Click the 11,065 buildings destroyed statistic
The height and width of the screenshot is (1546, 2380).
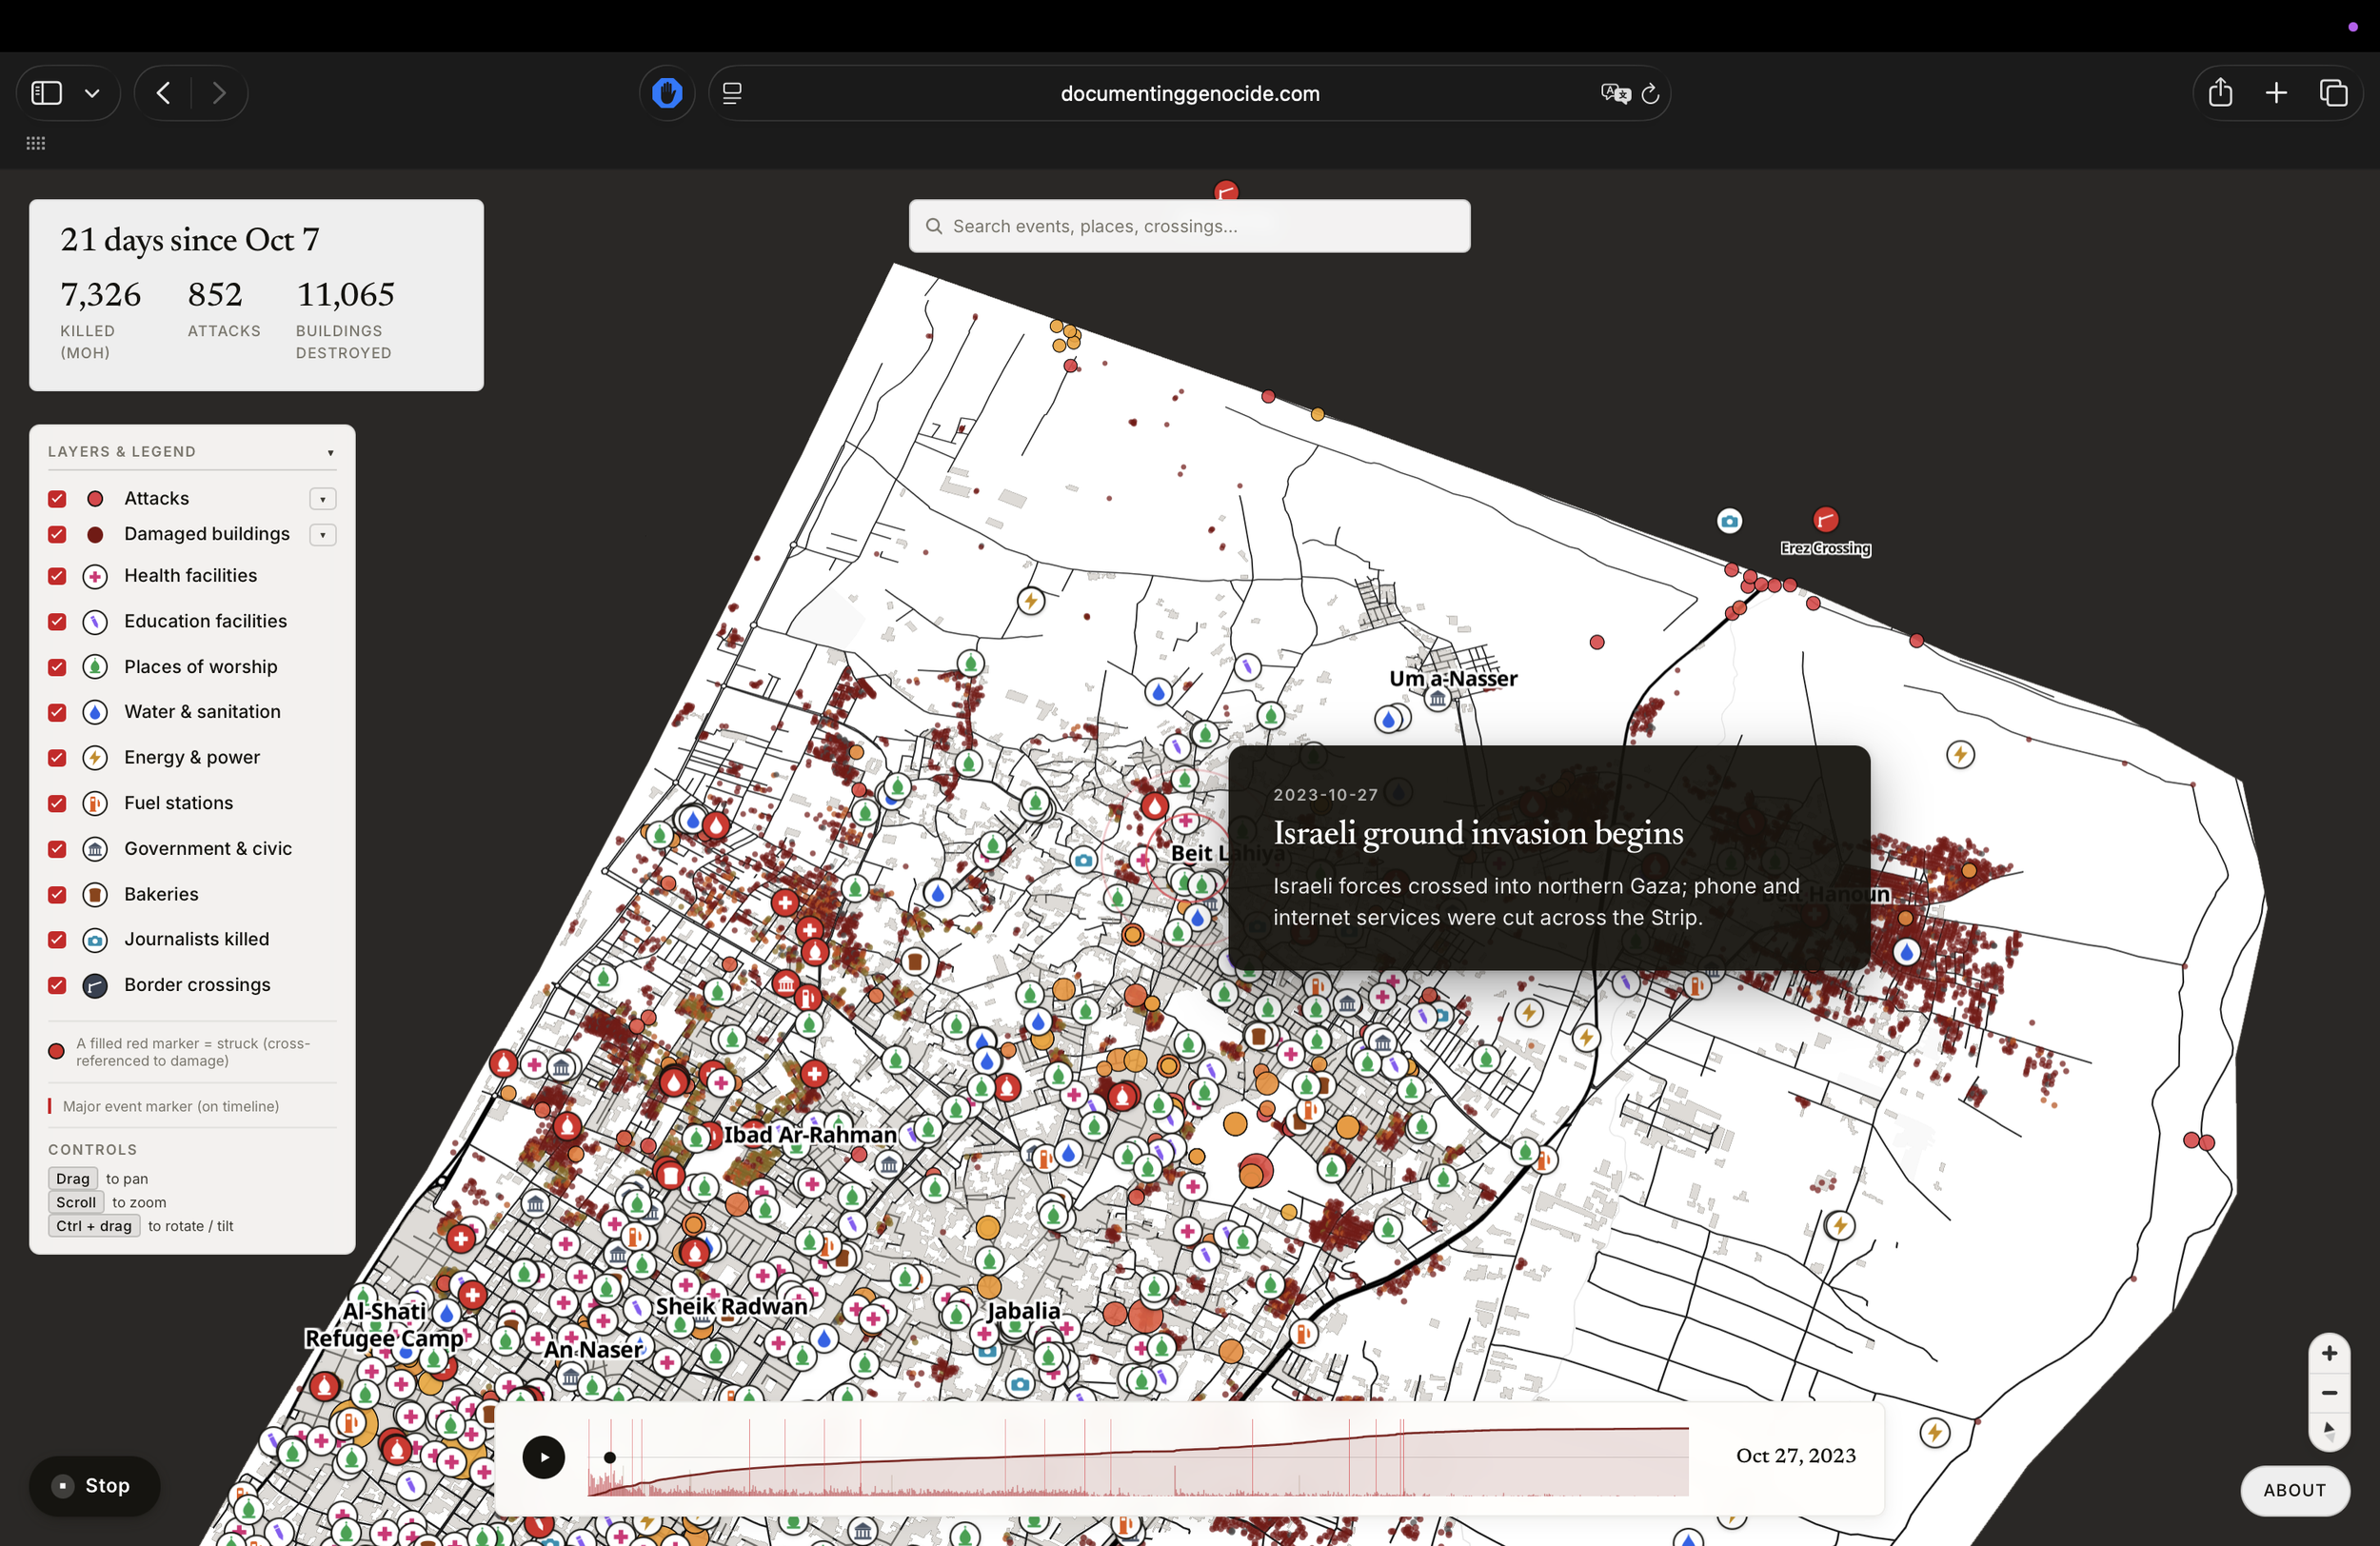point(345,294)
